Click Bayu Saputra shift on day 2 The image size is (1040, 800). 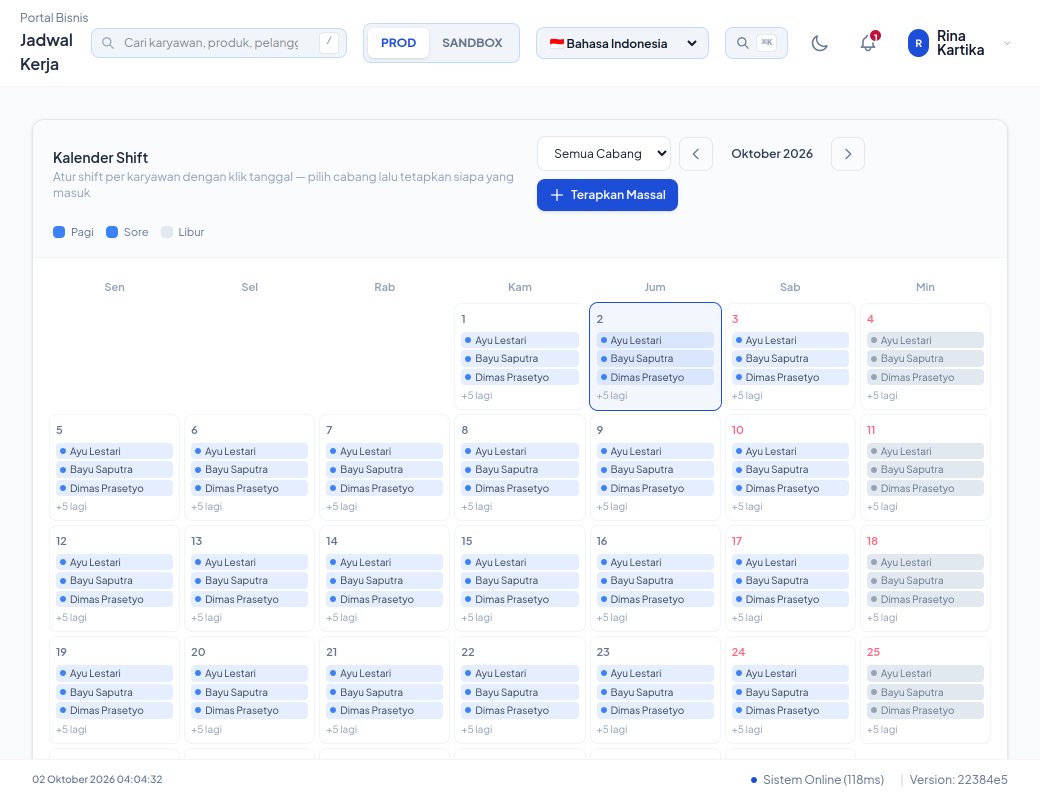tap(655, 359)
